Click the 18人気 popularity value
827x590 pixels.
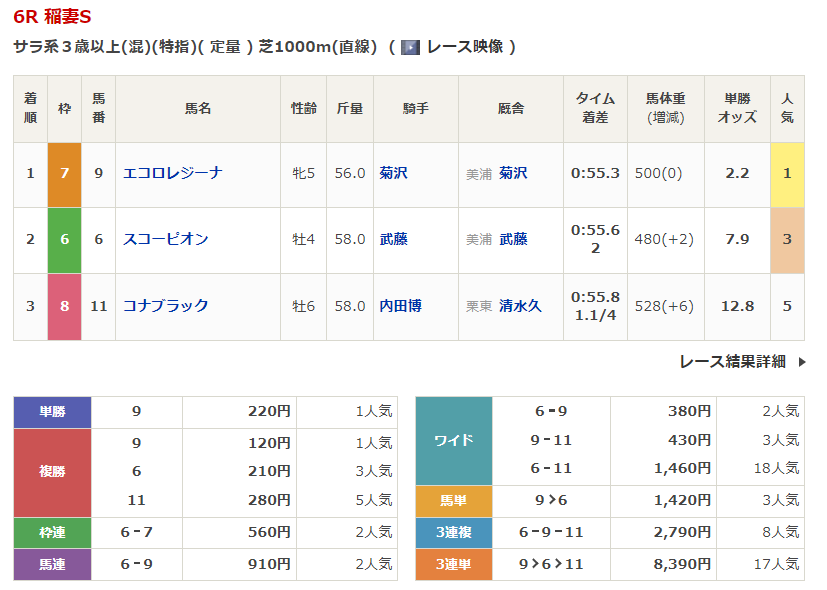(776, 468)
